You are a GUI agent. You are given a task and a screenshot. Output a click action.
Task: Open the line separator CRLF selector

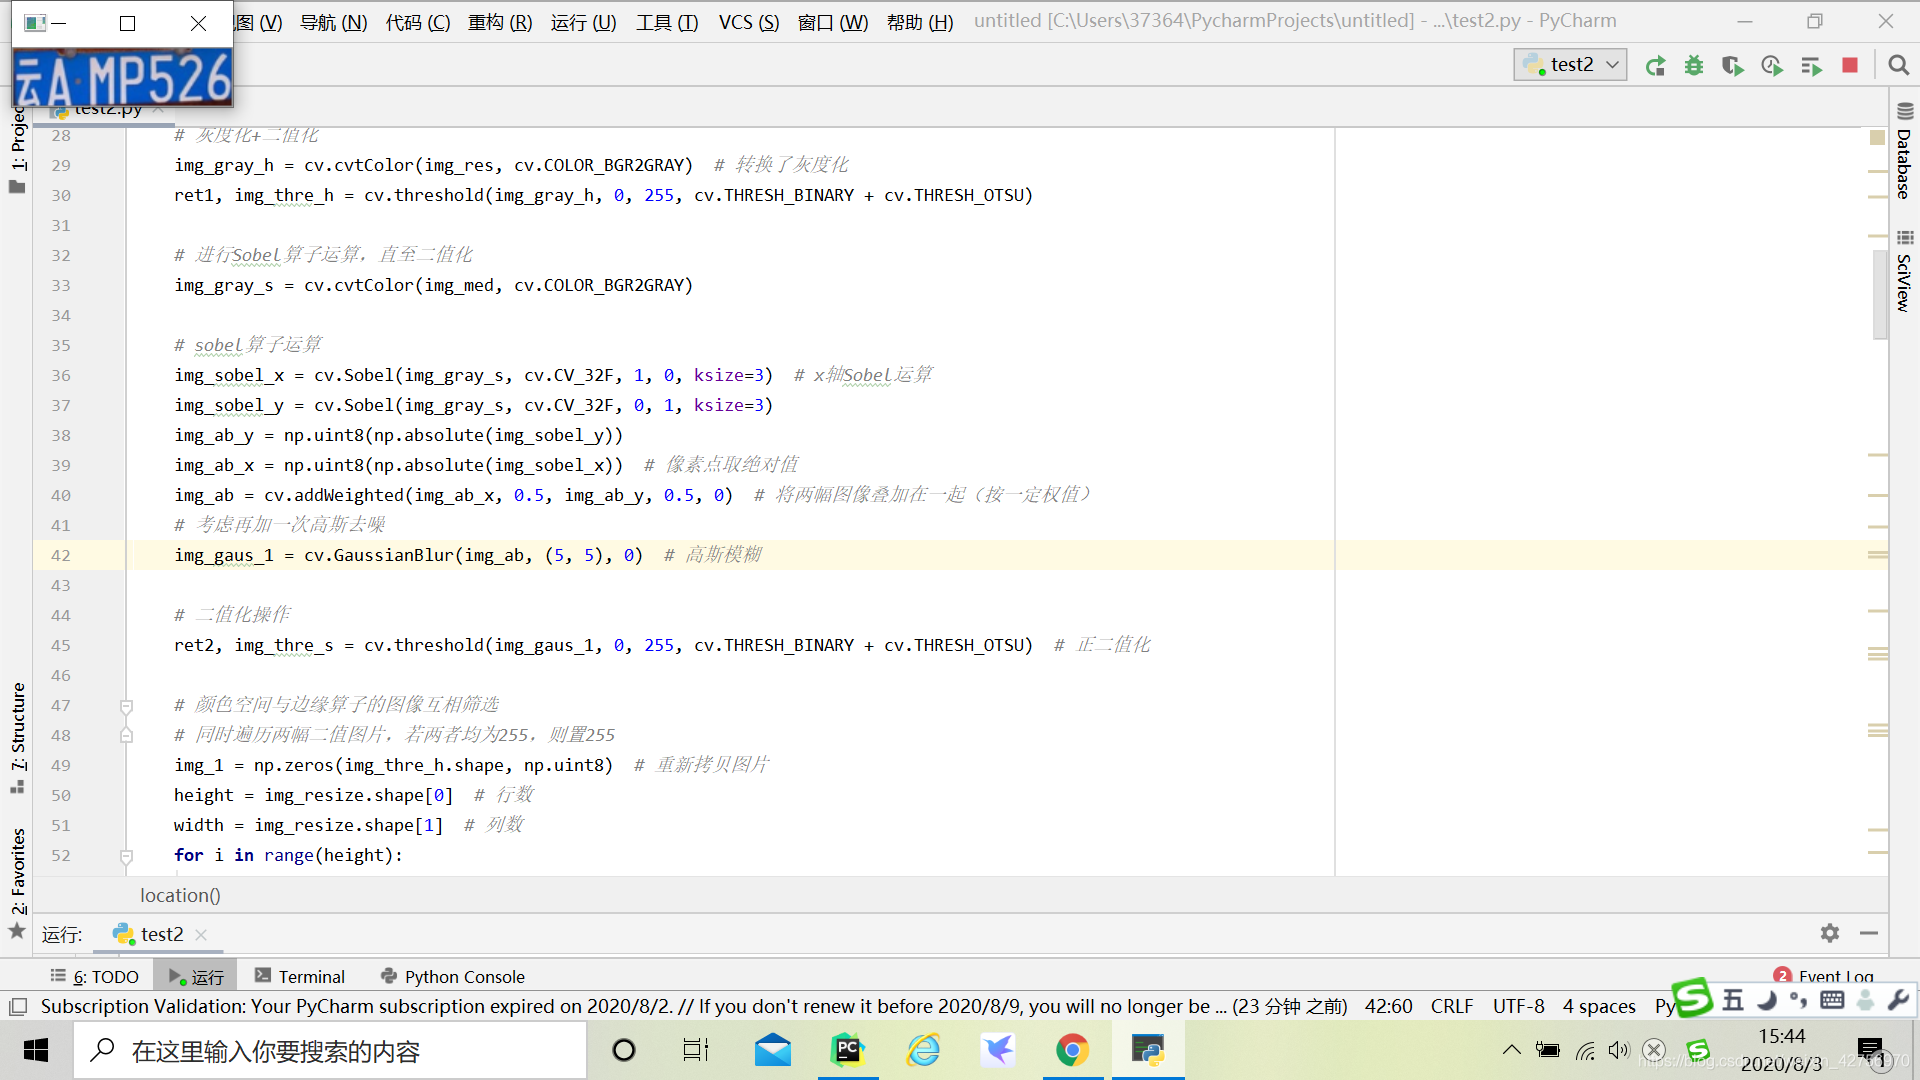click(1451, 1006)
